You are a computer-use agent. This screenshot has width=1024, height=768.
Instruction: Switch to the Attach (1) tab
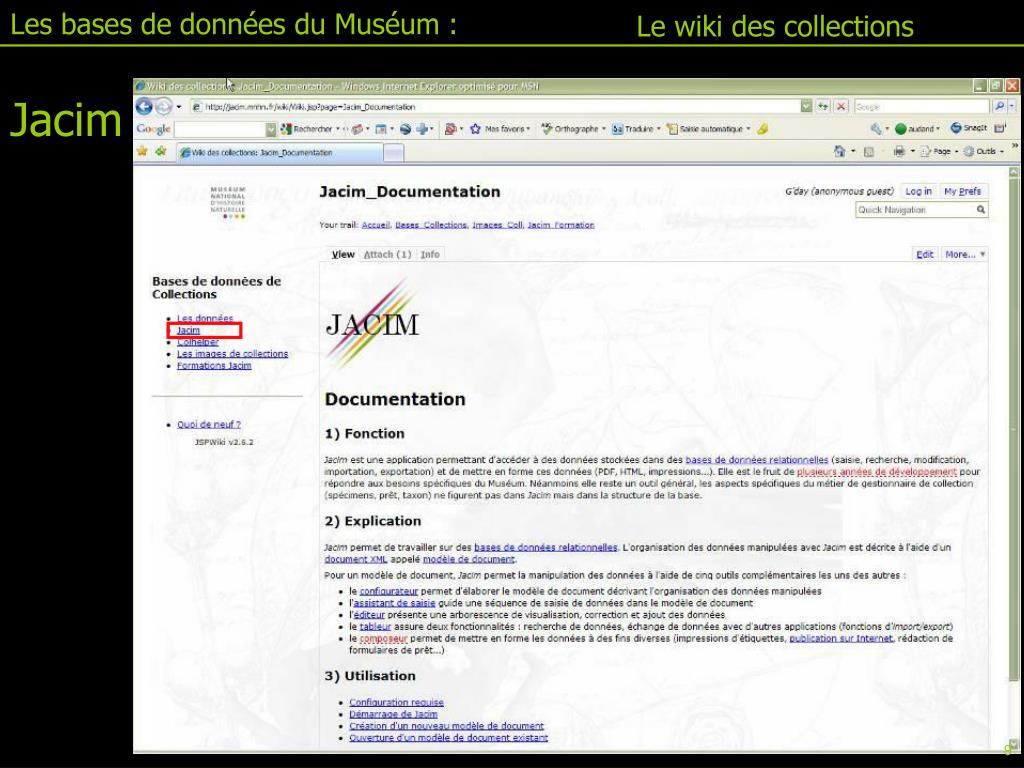pos(387,254)
